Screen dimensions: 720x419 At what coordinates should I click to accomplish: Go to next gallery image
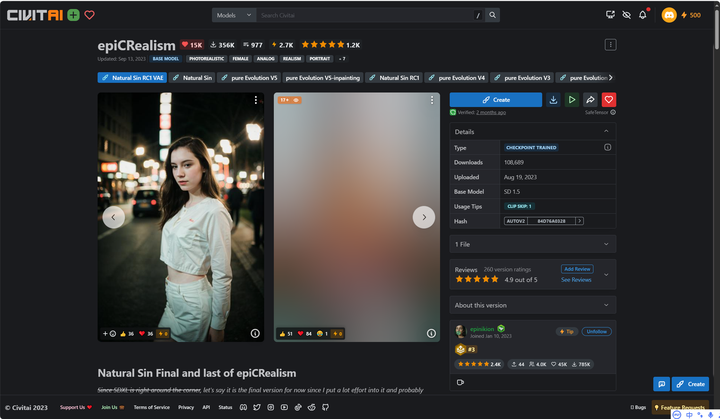[x=424, y=217]
